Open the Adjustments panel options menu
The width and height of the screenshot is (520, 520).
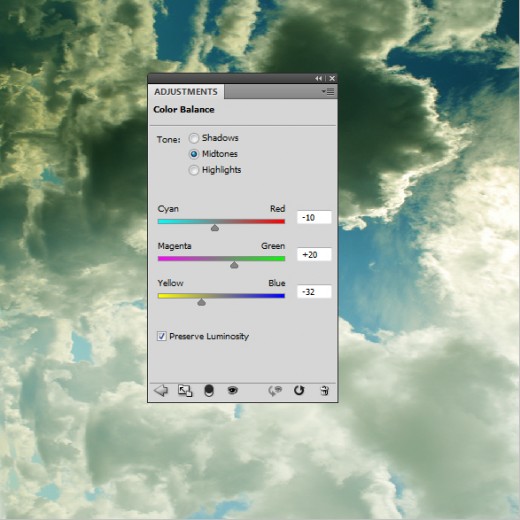[x=328, y=92]
